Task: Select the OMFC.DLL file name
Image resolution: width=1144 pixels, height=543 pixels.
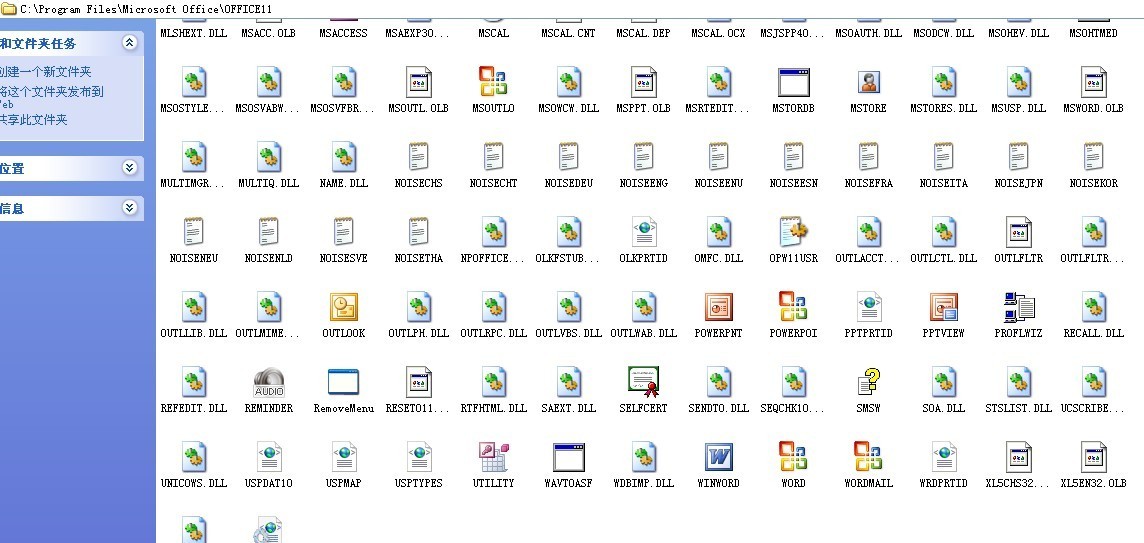Action: pyautogui.click(x=719, y=258)
